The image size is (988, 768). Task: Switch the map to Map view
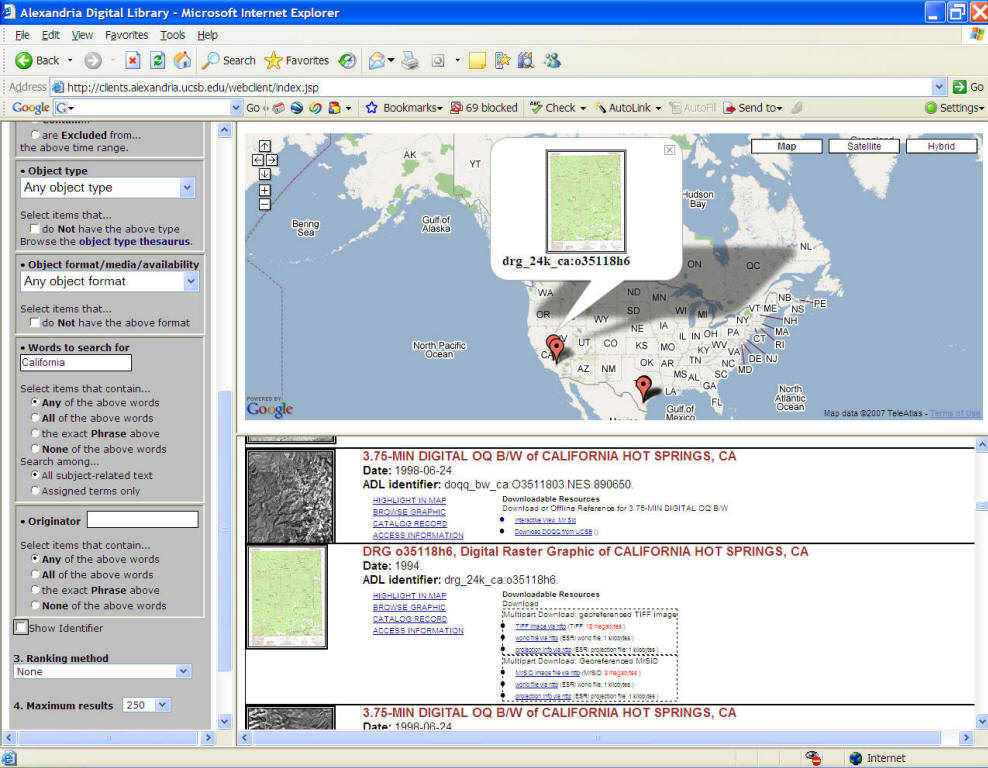coord(786,146)
